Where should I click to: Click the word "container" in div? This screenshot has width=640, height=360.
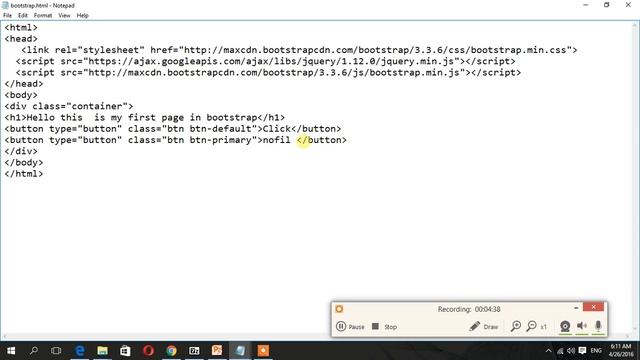tap(96, 106)
